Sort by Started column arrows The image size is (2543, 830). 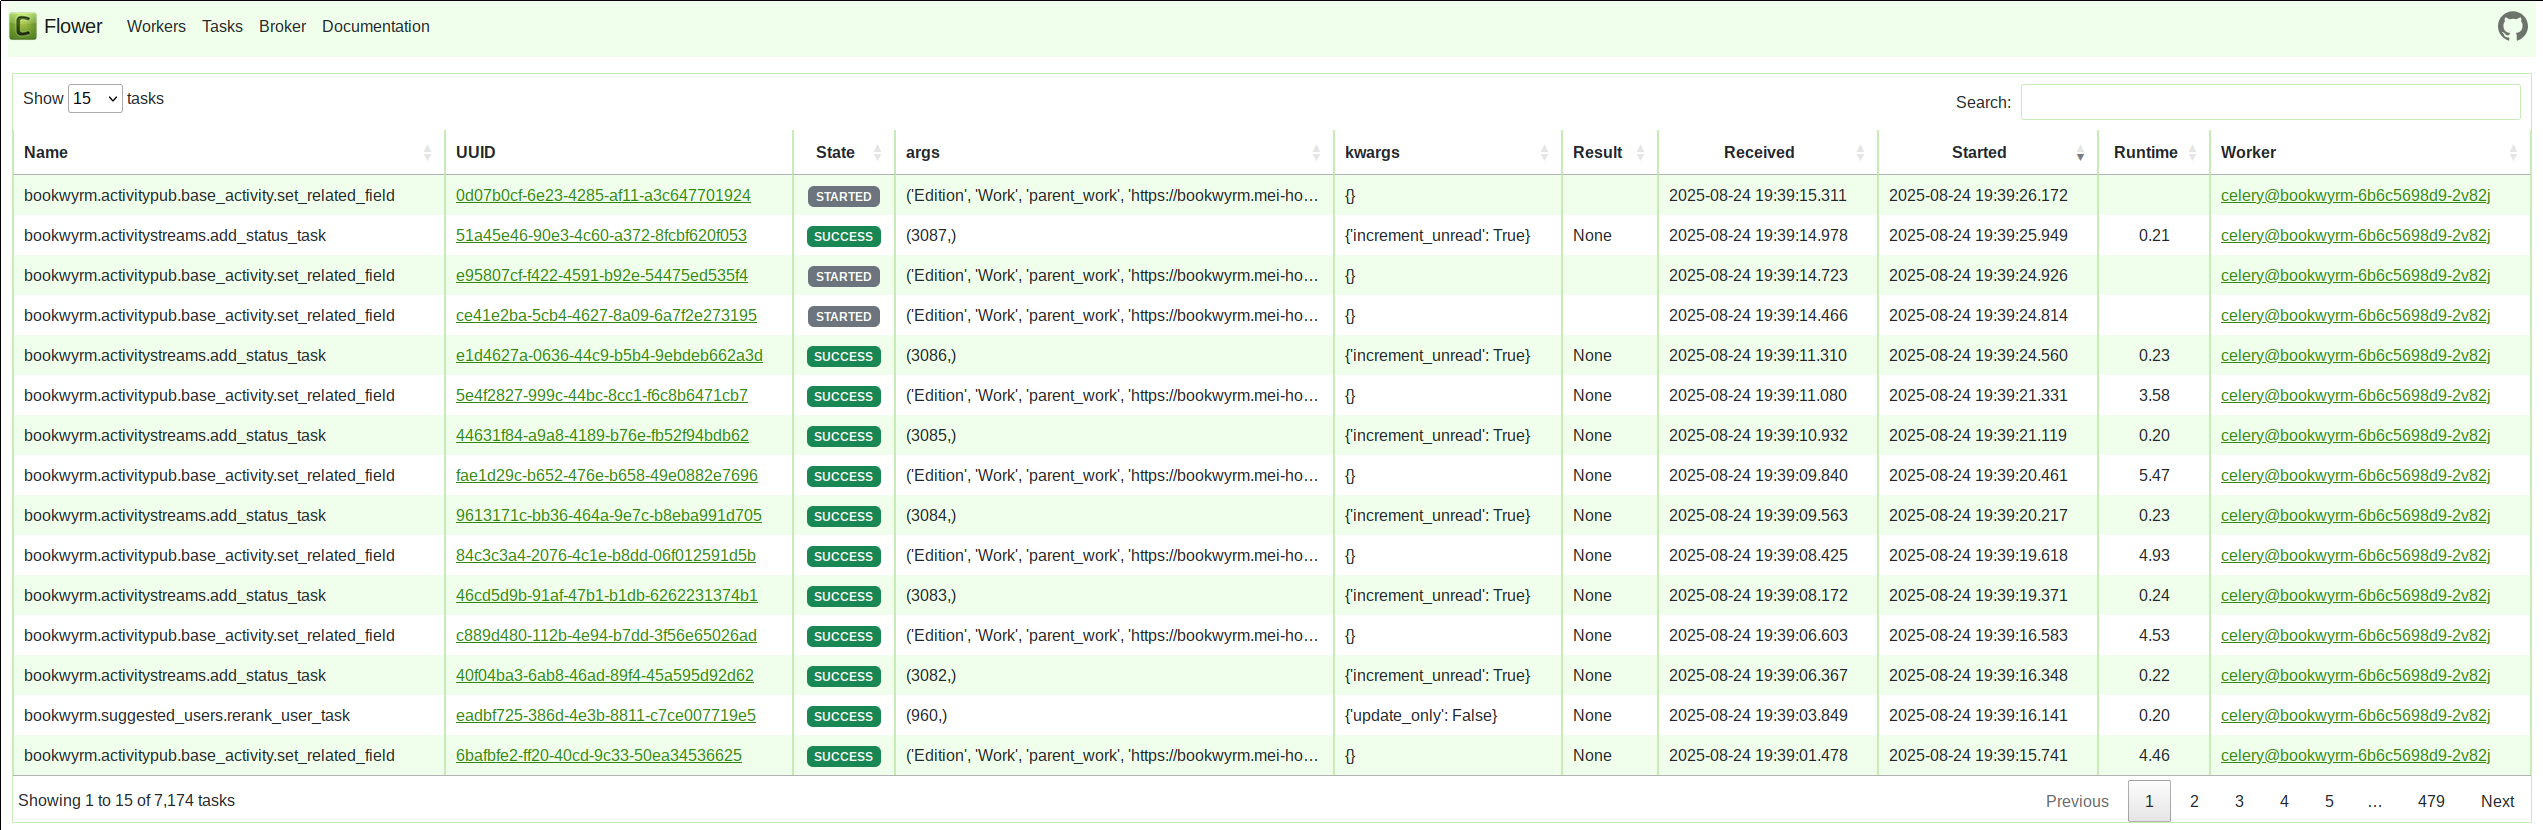tap(2080, 153)
